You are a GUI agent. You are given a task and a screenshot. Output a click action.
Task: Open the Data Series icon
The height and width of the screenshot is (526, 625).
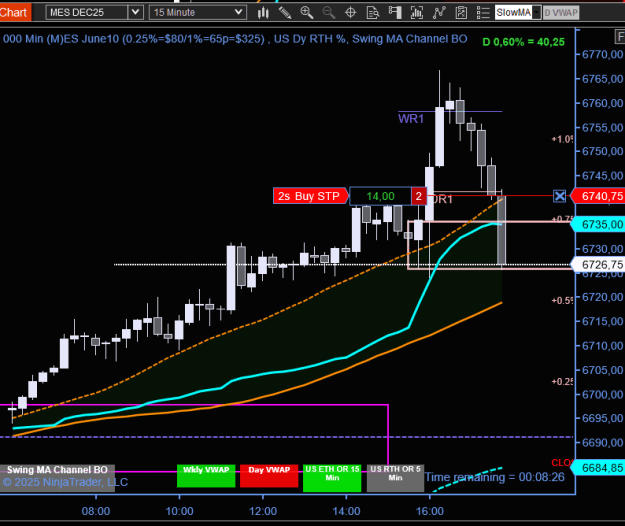[x=417, y=13]
